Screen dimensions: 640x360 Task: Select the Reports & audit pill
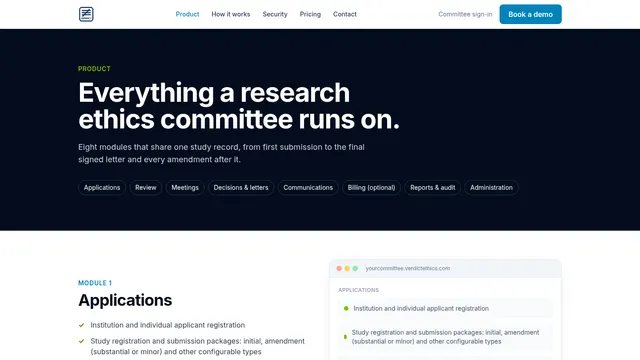coord(433,188)
